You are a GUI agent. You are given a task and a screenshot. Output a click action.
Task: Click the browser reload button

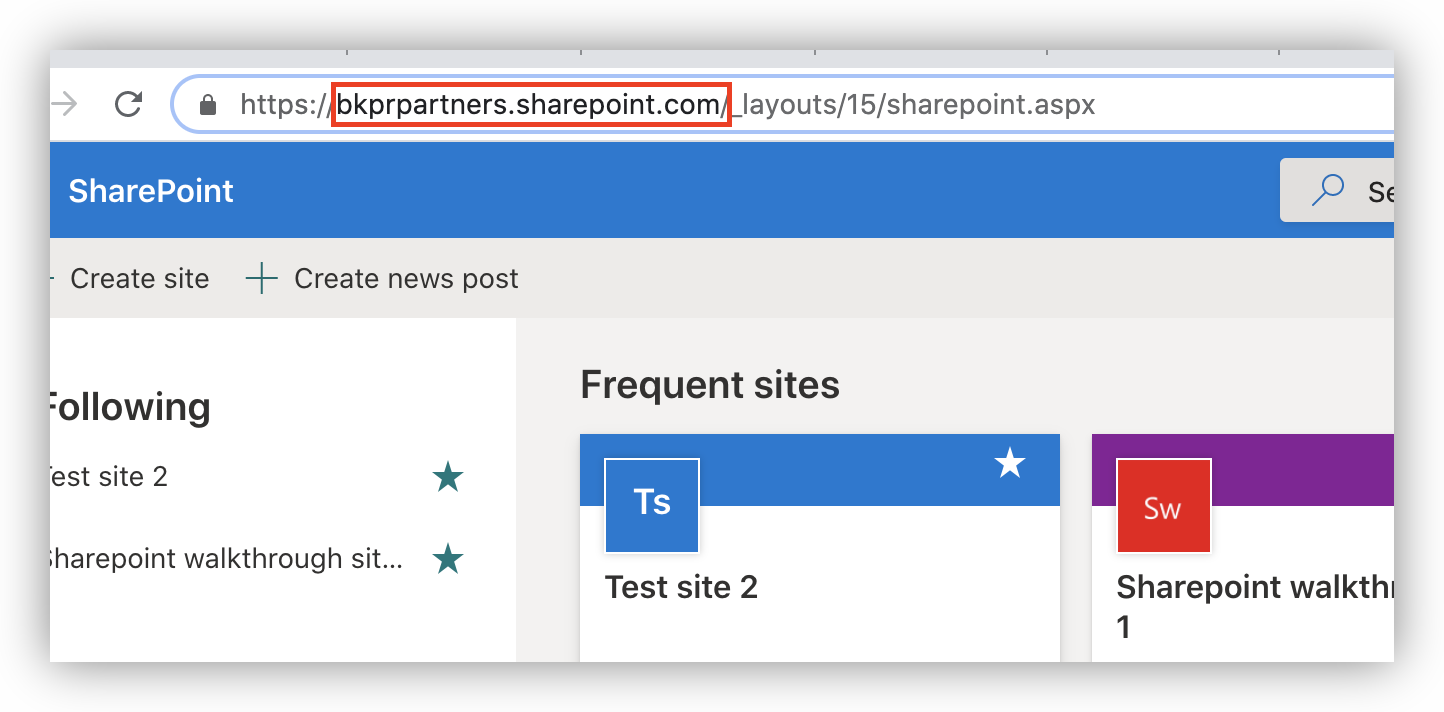point(128,104)
